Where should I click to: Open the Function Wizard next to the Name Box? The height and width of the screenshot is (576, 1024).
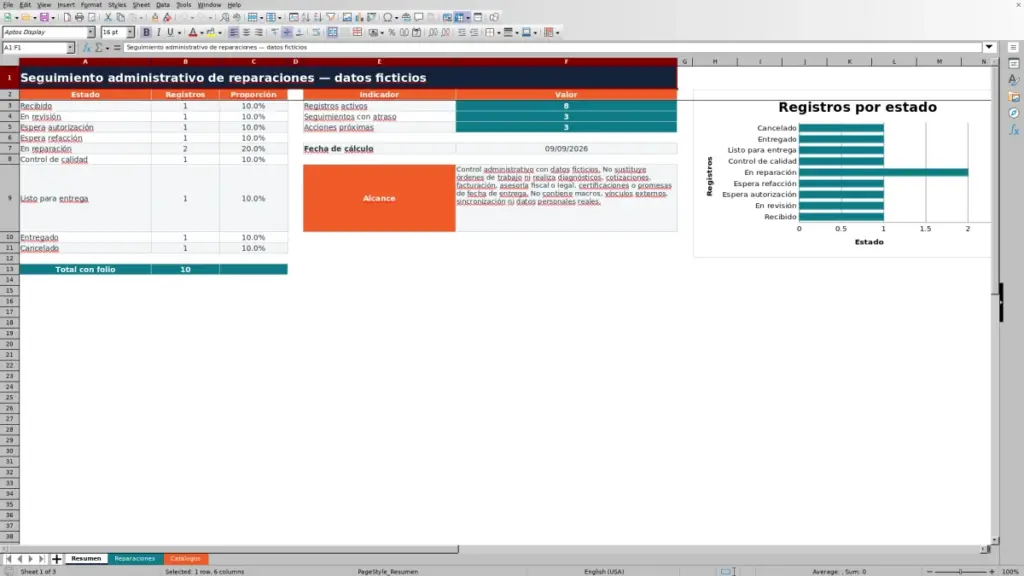point(86,48)
